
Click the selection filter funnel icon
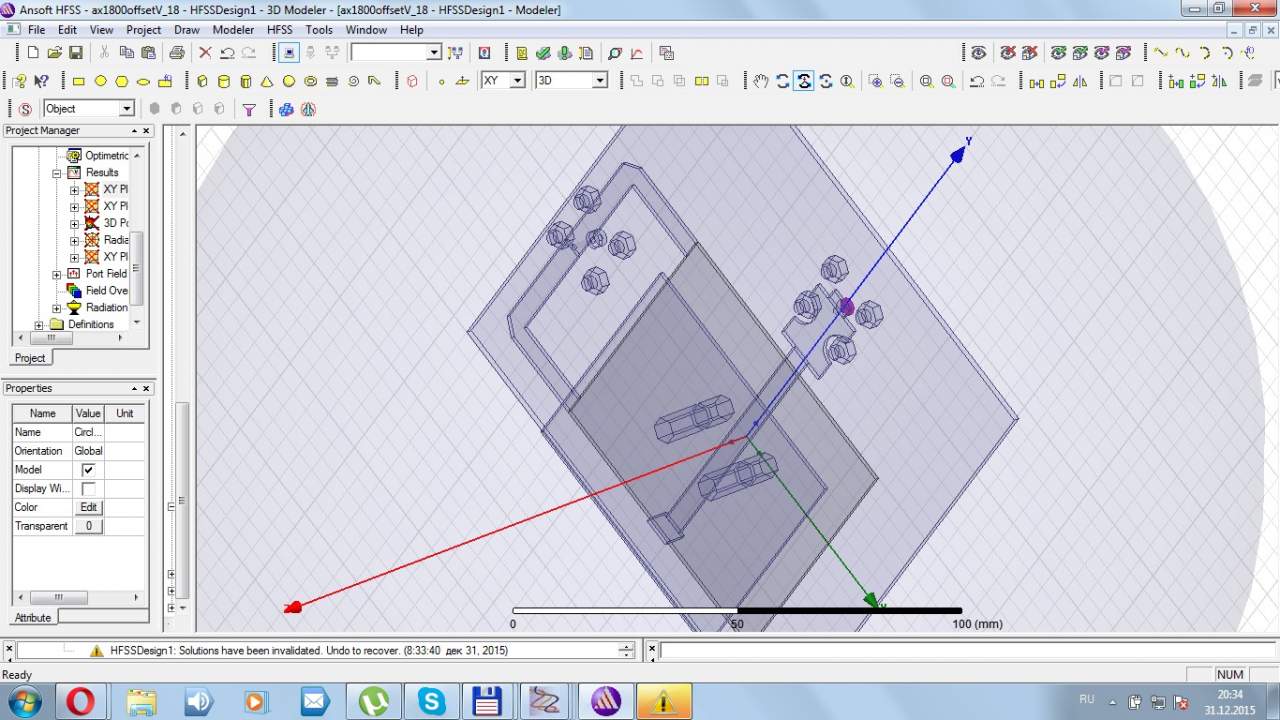249,109
